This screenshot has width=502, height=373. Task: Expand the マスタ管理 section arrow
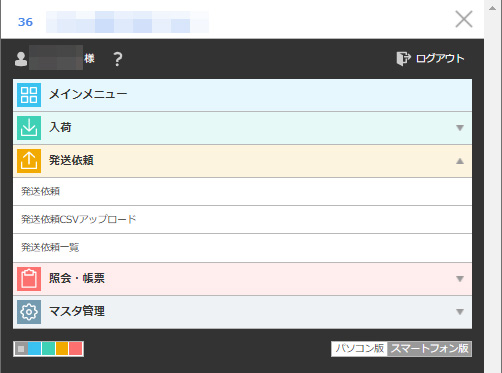pyautogui.click(x=460, y=312)
